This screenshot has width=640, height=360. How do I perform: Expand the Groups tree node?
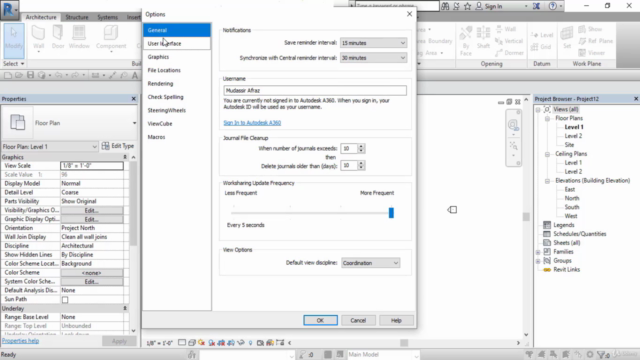tap(538, 261)
